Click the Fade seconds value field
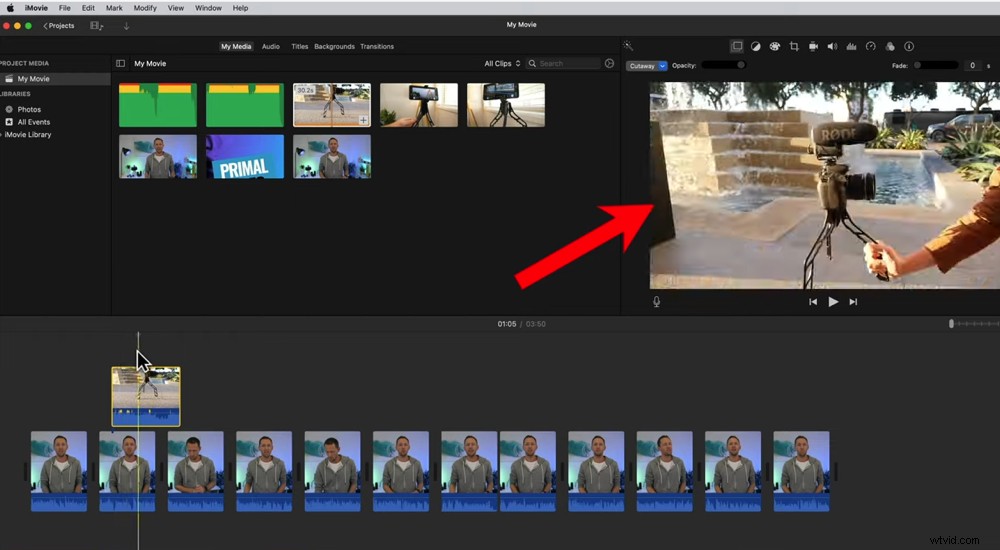The image size is (1000, 550). pyautogui.click(x=972, y=65)
